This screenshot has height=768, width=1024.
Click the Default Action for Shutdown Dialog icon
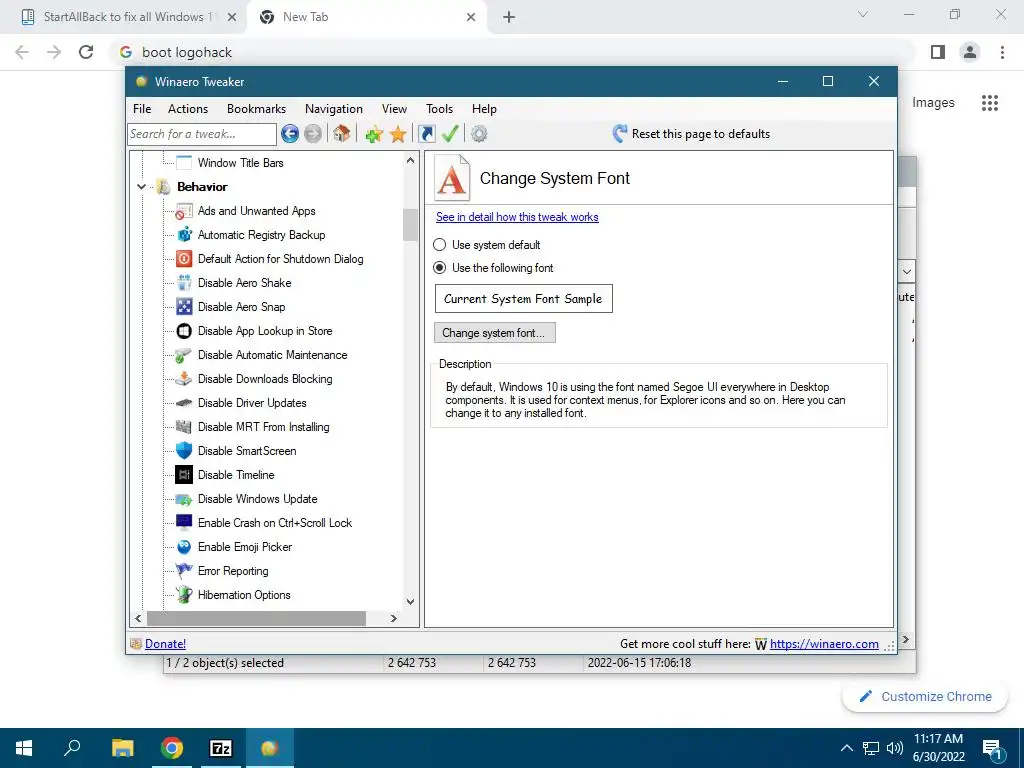[184, 259]
